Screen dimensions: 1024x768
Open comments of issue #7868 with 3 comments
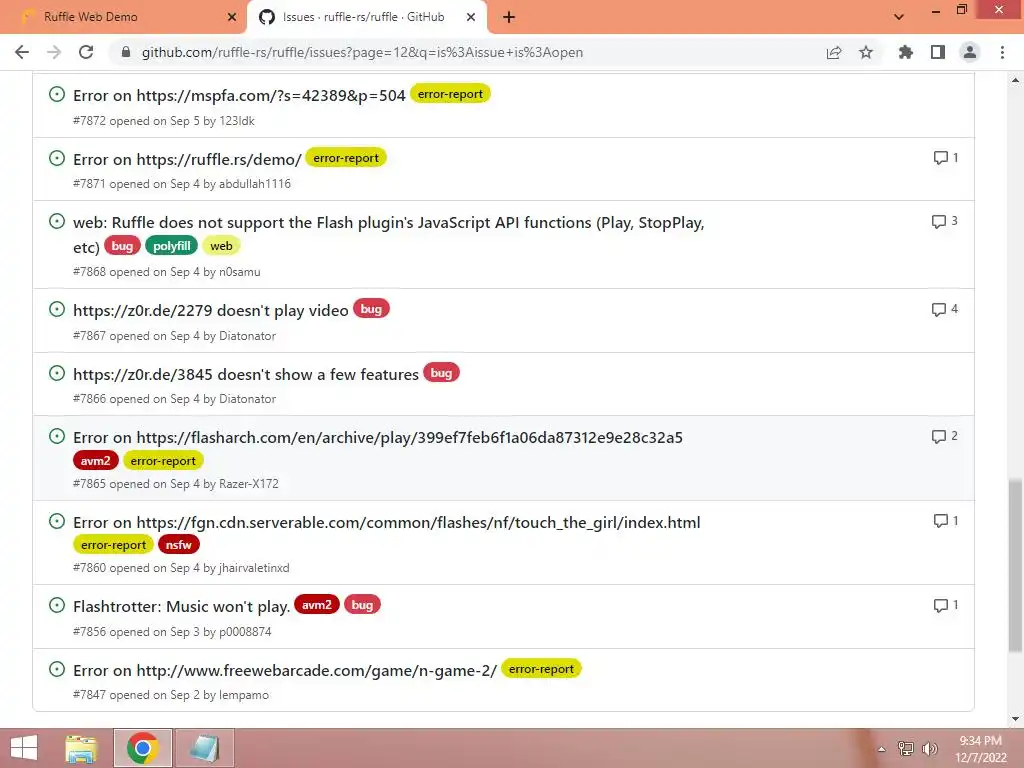point(944,221)
